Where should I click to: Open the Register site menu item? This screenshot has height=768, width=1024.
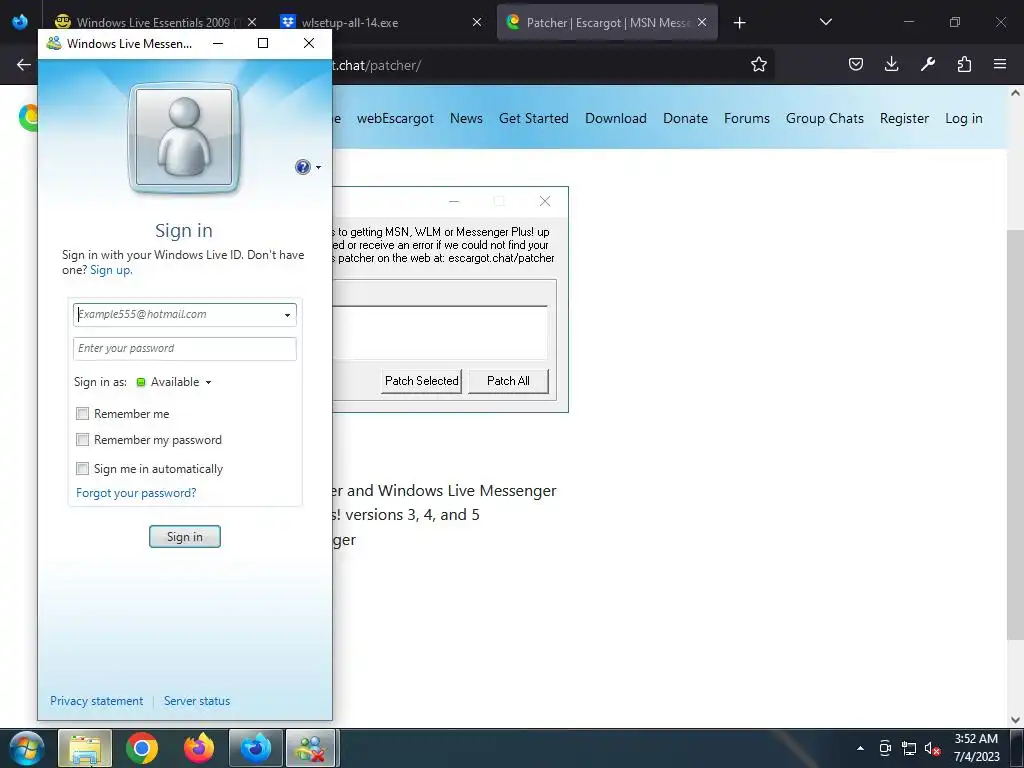(904, 118)
